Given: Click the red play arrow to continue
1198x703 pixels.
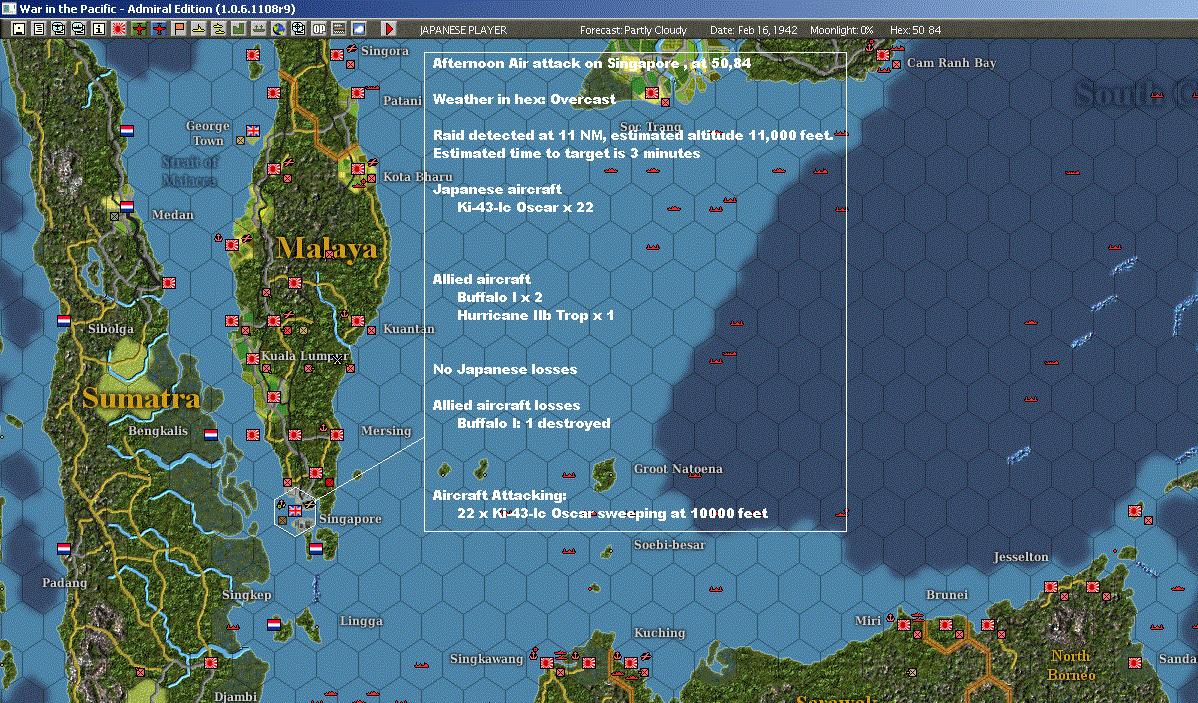Looking at the screenshot, I should coord(388,29).
